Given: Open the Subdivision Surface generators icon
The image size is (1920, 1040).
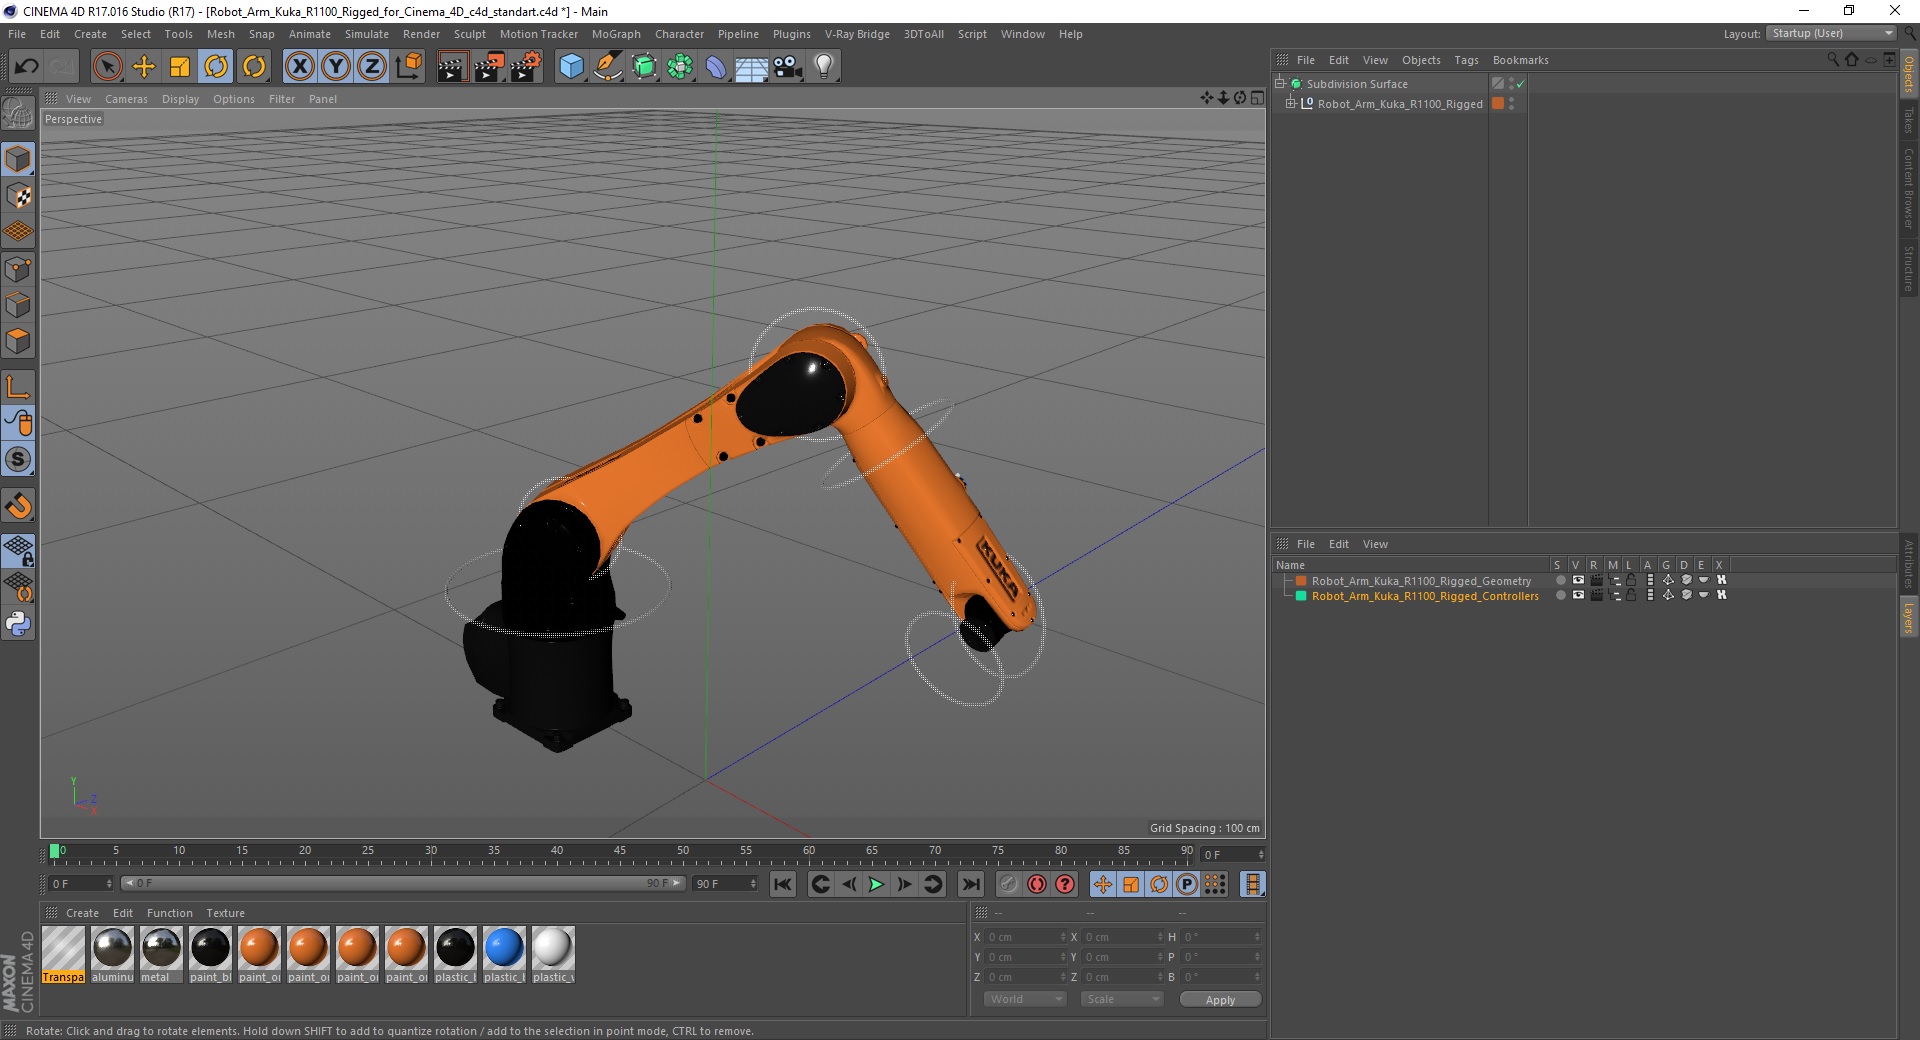Looking at the screenshot, I should tap(644, 67).
